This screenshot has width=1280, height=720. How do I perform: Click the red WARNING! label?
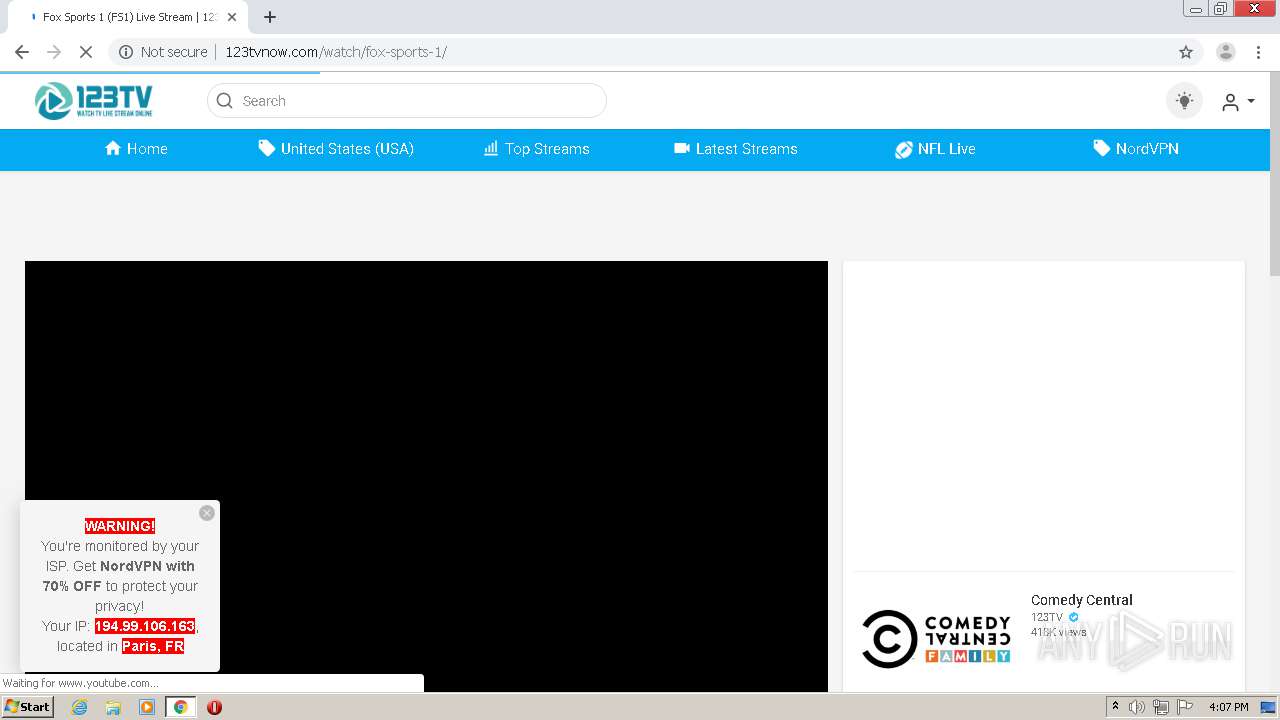click(120, 526)
